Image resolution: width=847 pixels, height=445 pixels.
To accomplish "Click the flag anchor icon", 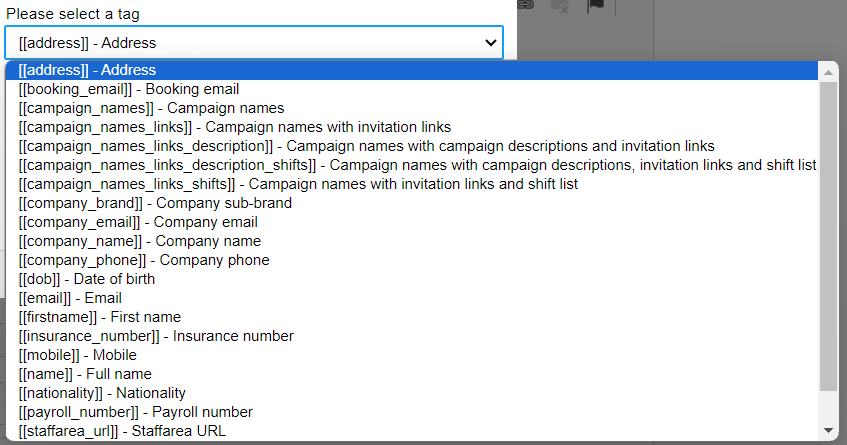I will 595,5.
